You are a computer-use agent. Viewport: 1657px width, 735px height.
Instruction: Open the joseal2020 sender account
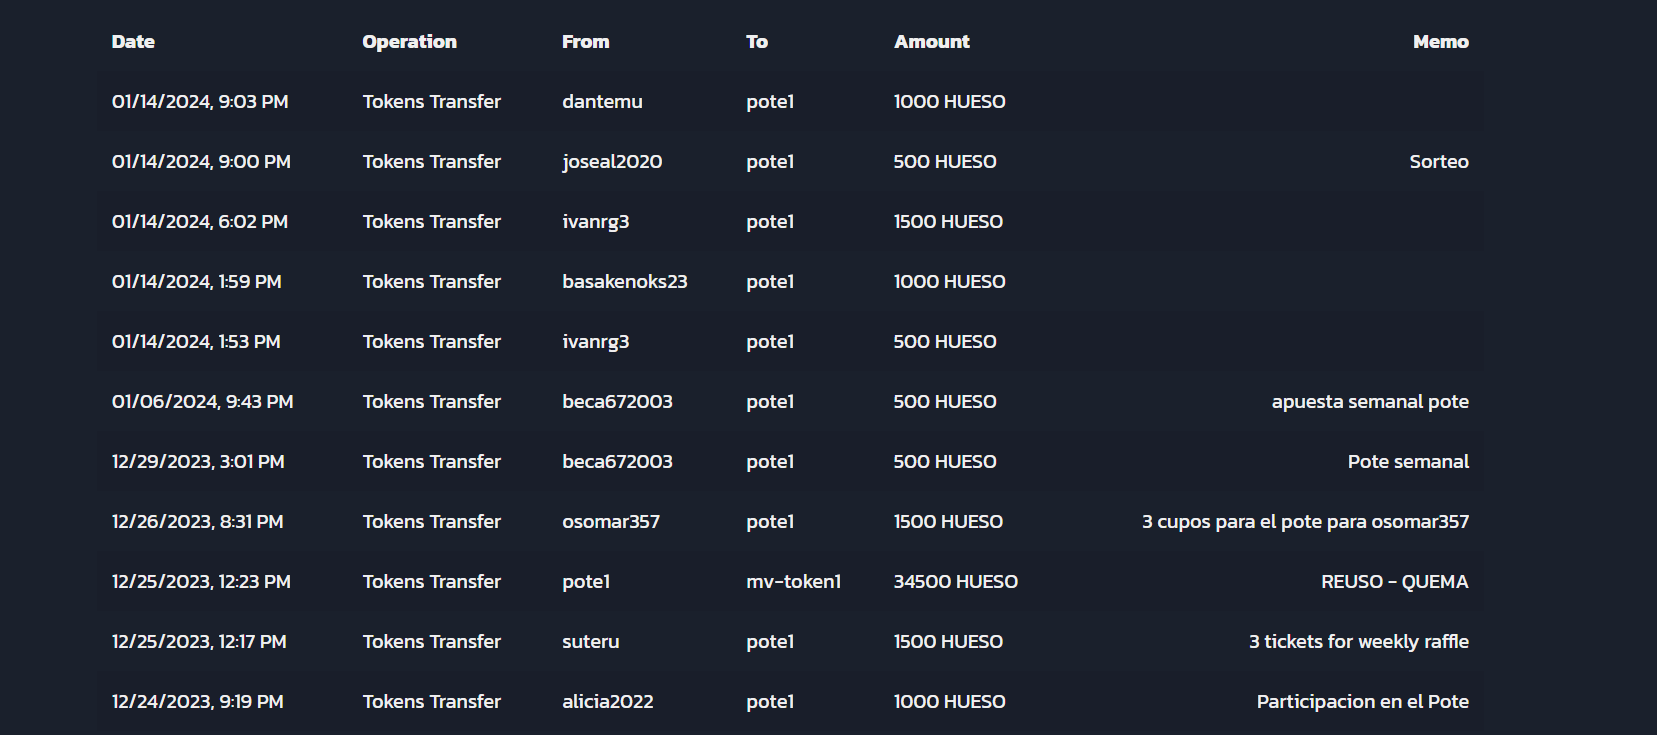(612, 162)
